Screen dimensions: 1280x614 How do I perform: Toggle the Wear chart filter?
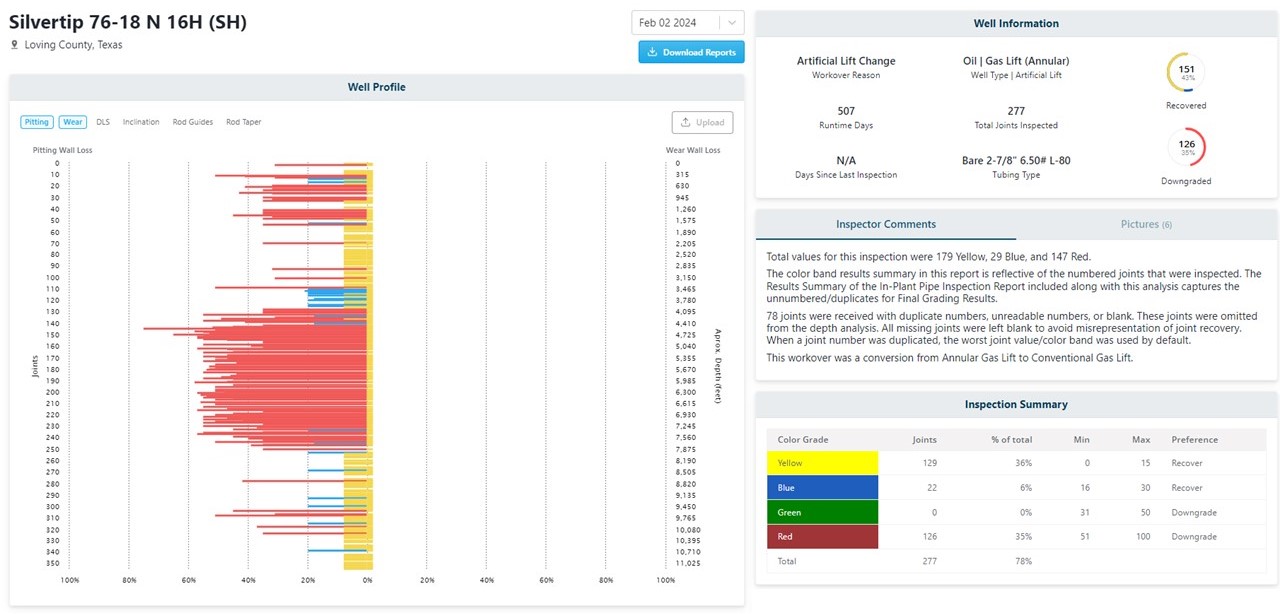(72, 122)
